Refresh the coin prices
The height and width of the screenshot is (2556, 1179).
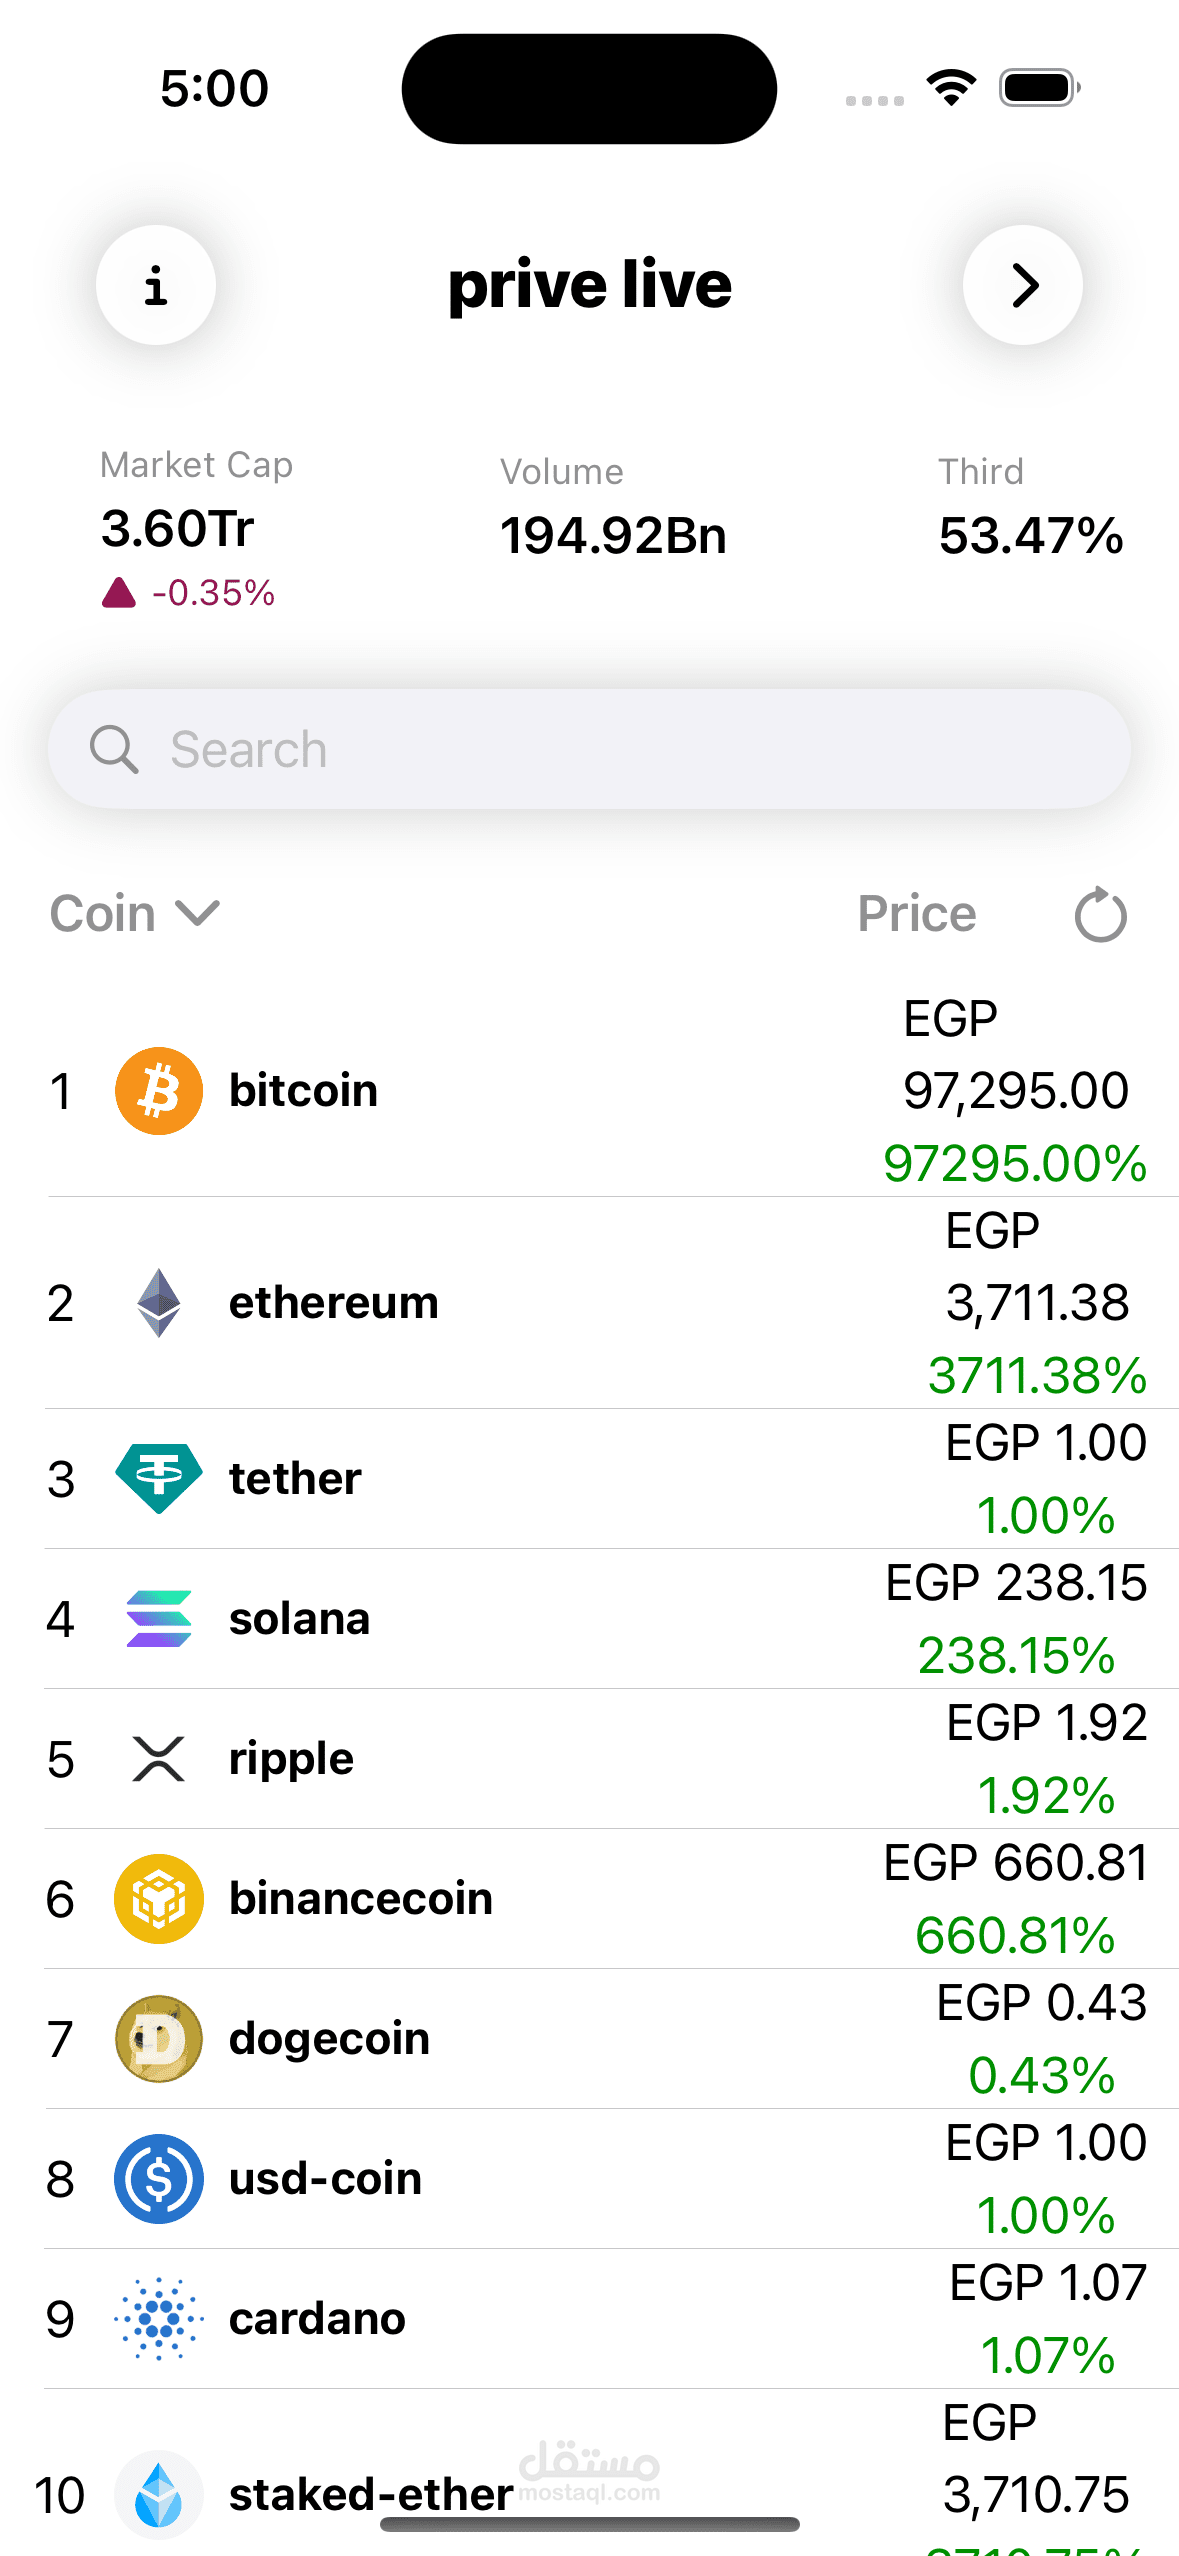pyautogui.click(x=1100, y=914)
